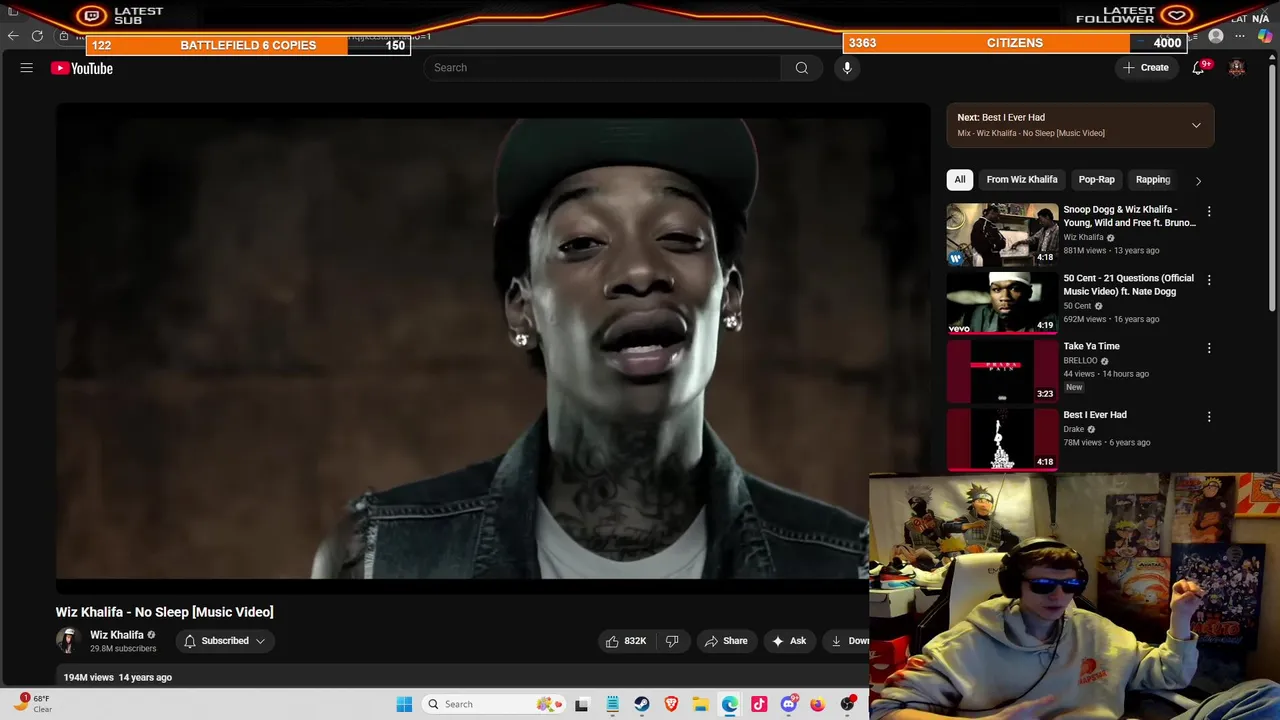Share the video
Image resolution: width=1280 pixels, height=720 pixels.
point(725,641)
